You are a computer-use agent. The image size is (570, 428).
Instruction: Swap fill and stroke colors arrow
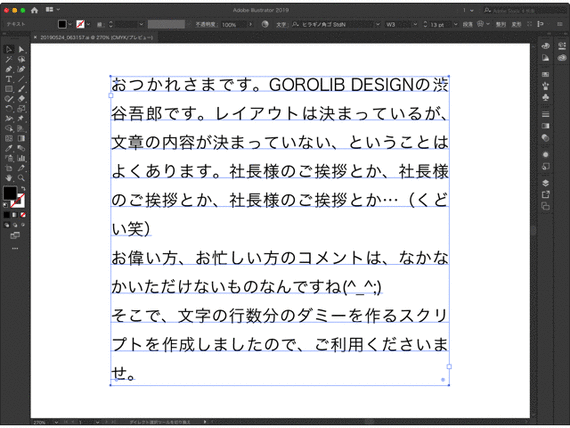(x=23, y=188)
